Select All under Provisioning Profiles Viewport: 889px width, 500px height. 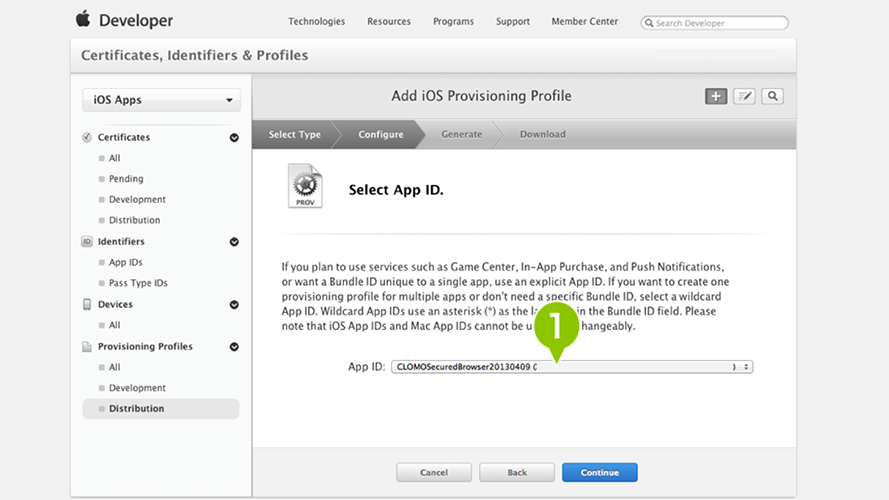pos(115,367)
